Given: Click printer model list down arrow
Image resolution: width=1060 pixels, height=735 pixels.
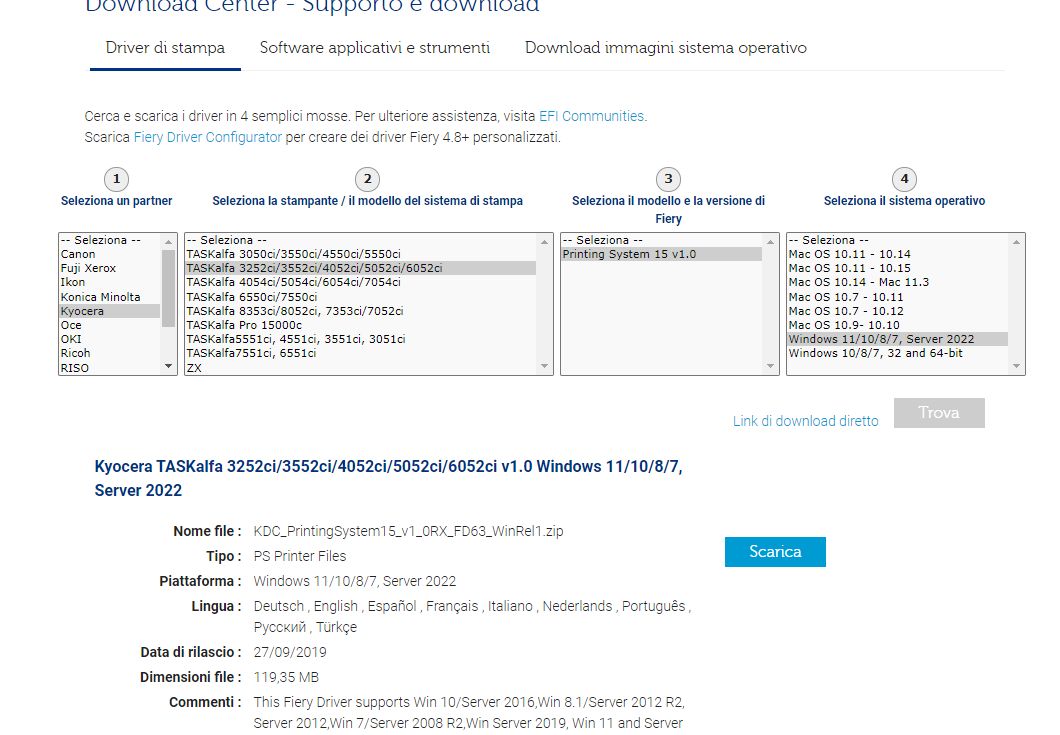Looking at the screenshot, I should click(x=545, y=366).
